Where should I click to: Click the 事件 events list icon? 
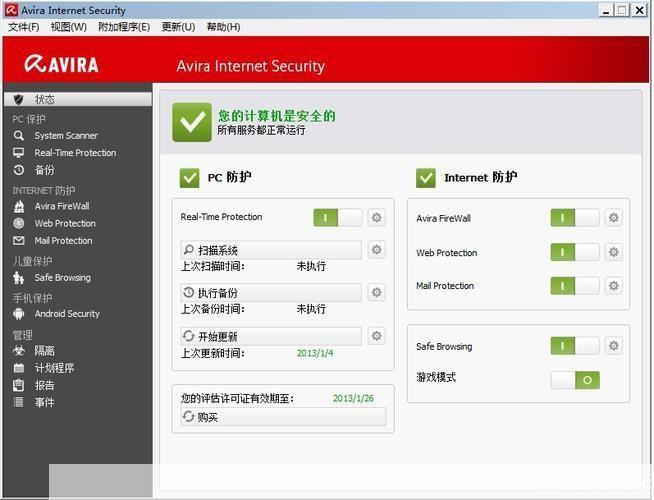coord(18,402)
